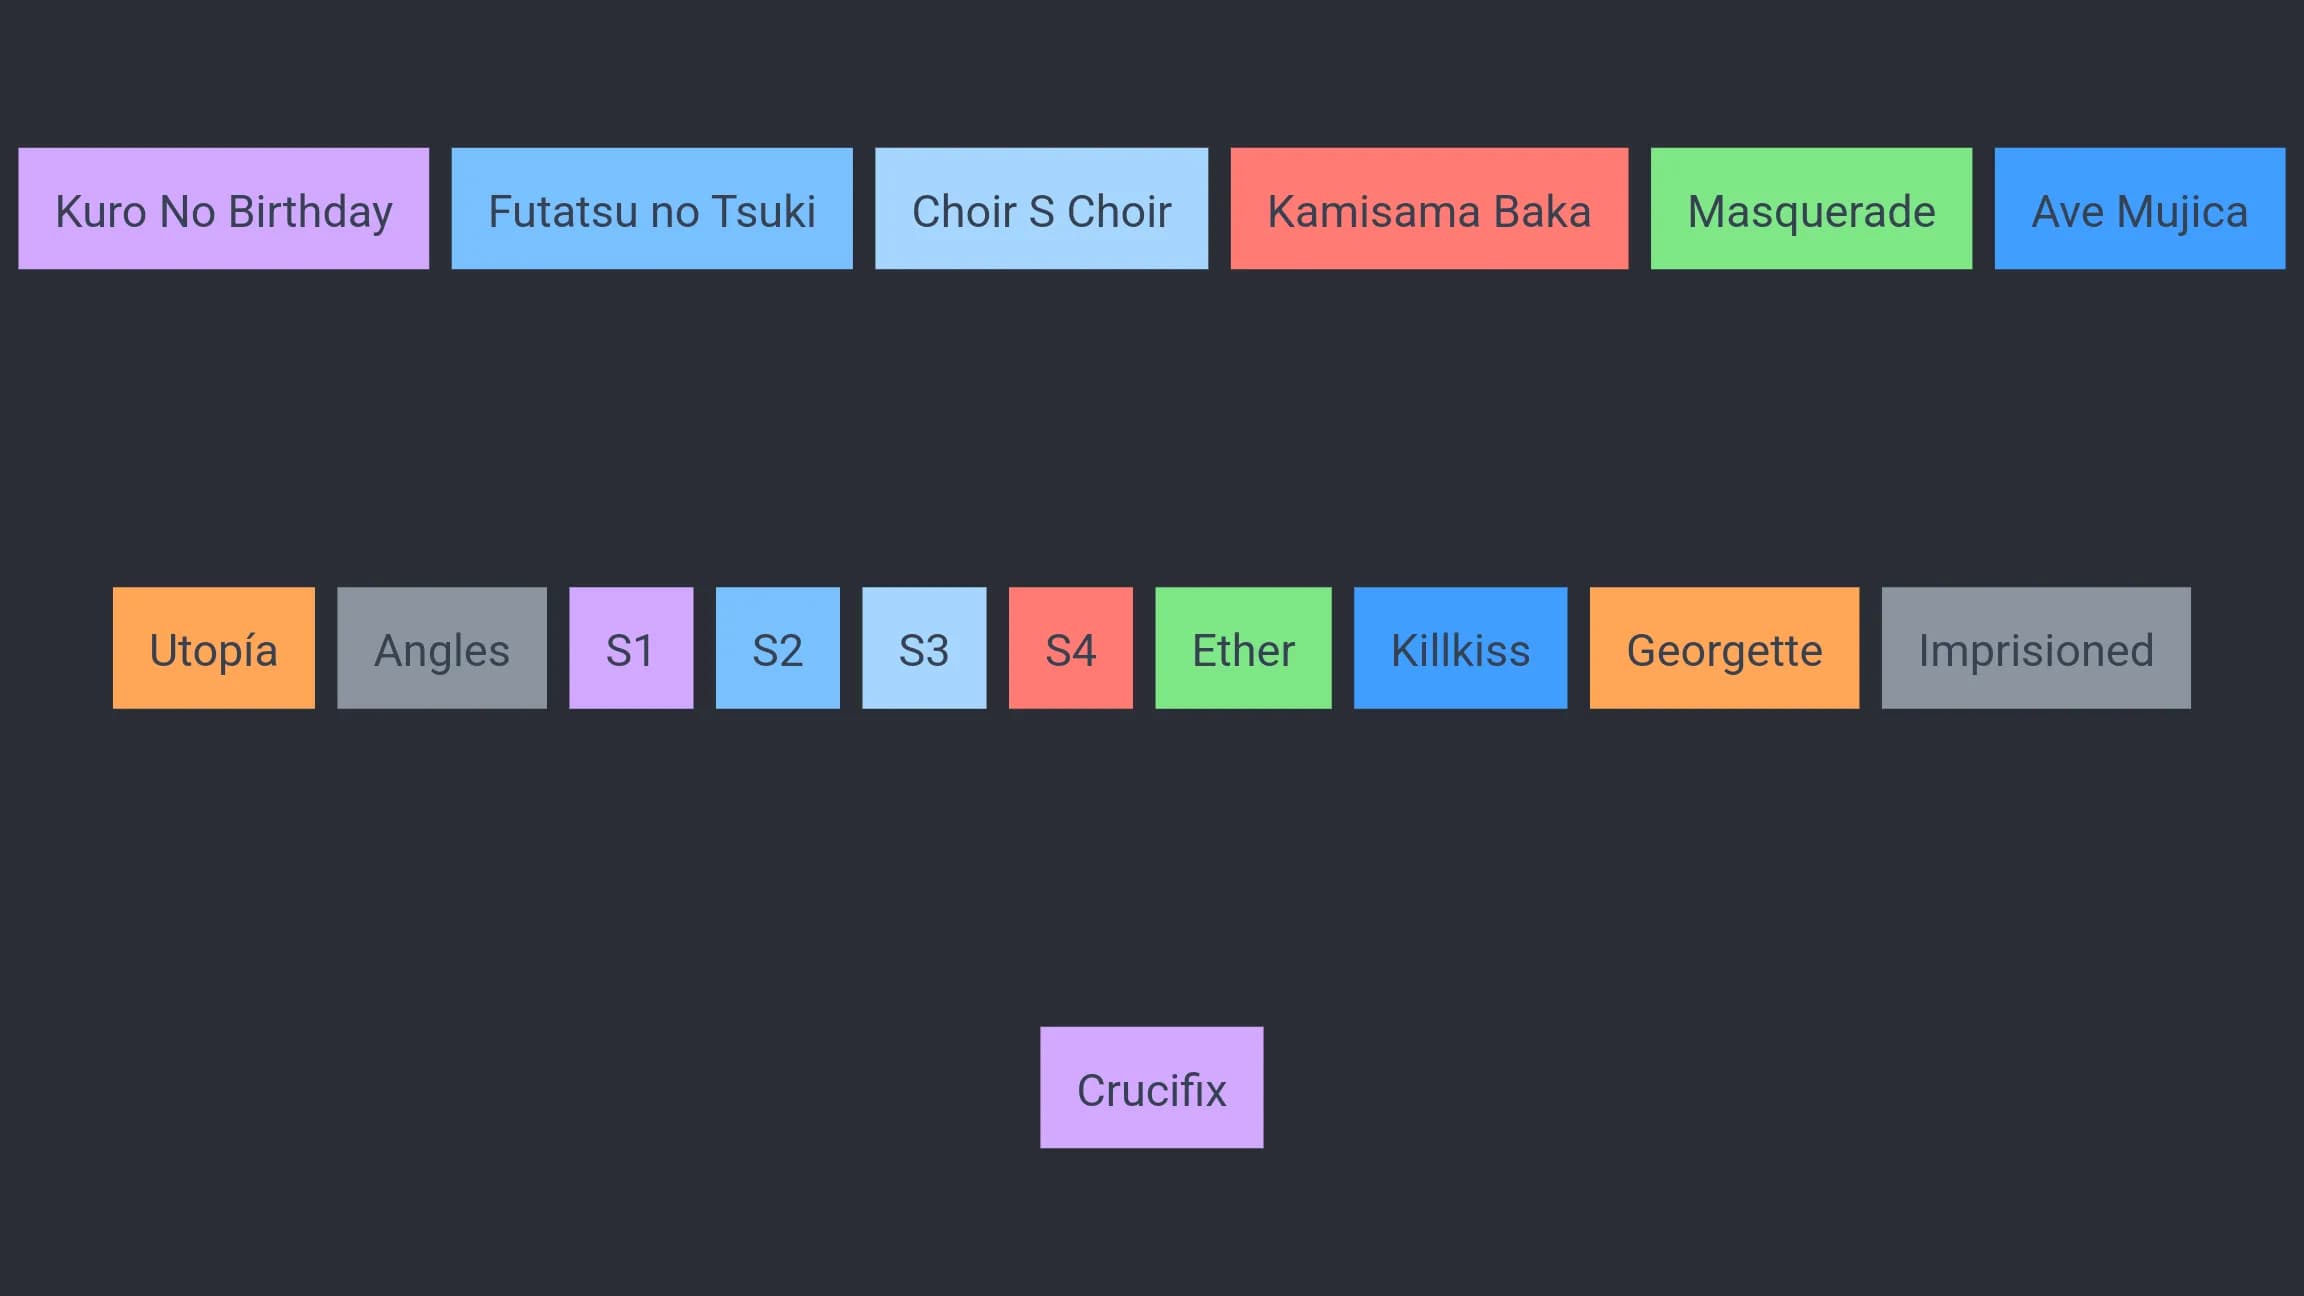
Task: Select the blue S2 tile
Action: (x=777, y=648)
